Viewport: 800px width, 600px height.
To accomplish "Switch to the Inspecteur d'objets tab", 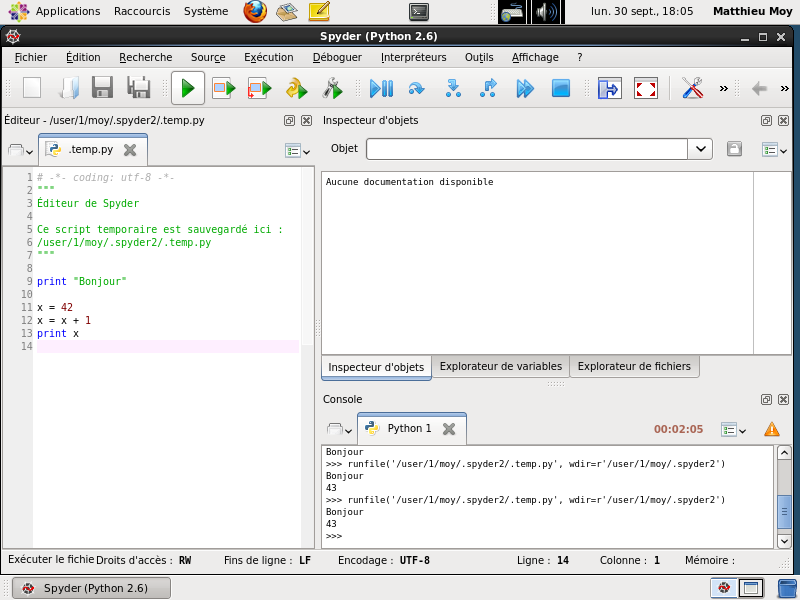I will [376, 367].
